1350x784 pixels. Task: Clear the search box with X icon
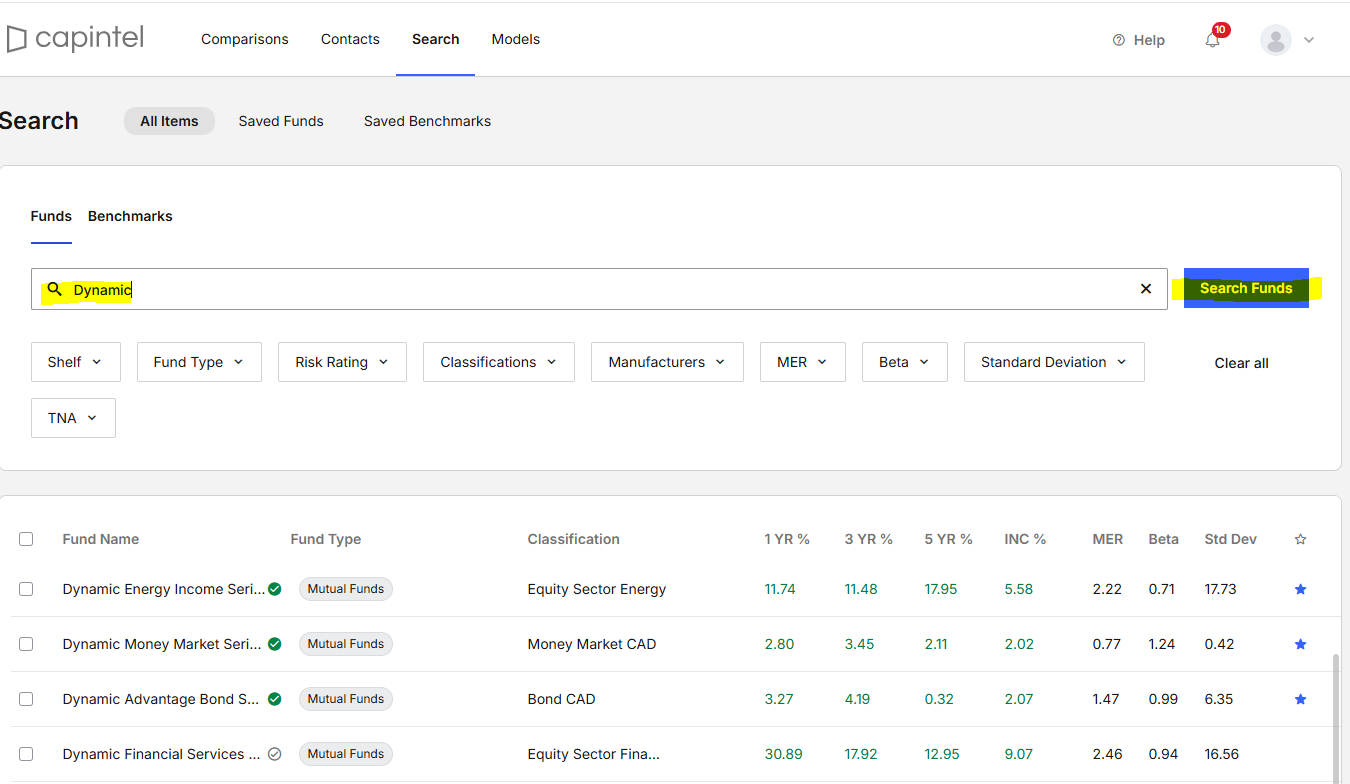(1146, 289)
